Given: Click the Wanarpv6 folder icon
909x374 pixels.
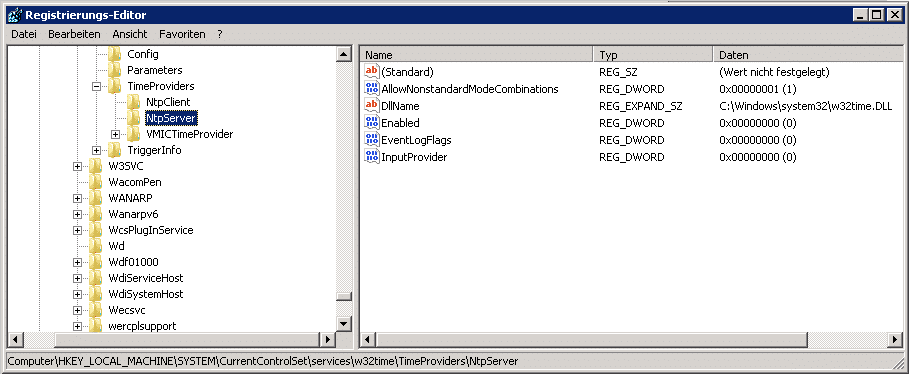Looking at the screenshot, I should pyautogui.click(x=96, y=214).
